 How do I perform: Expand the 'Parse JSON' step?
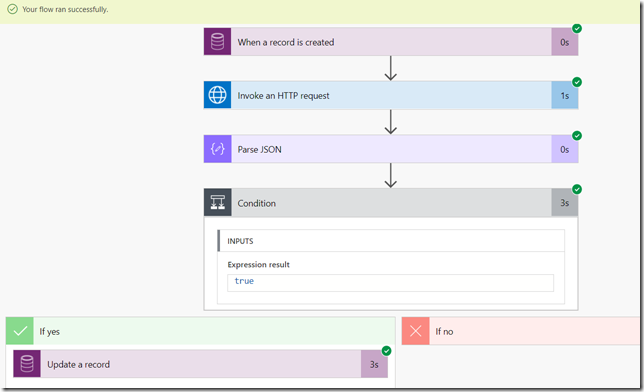click(391, 149)
